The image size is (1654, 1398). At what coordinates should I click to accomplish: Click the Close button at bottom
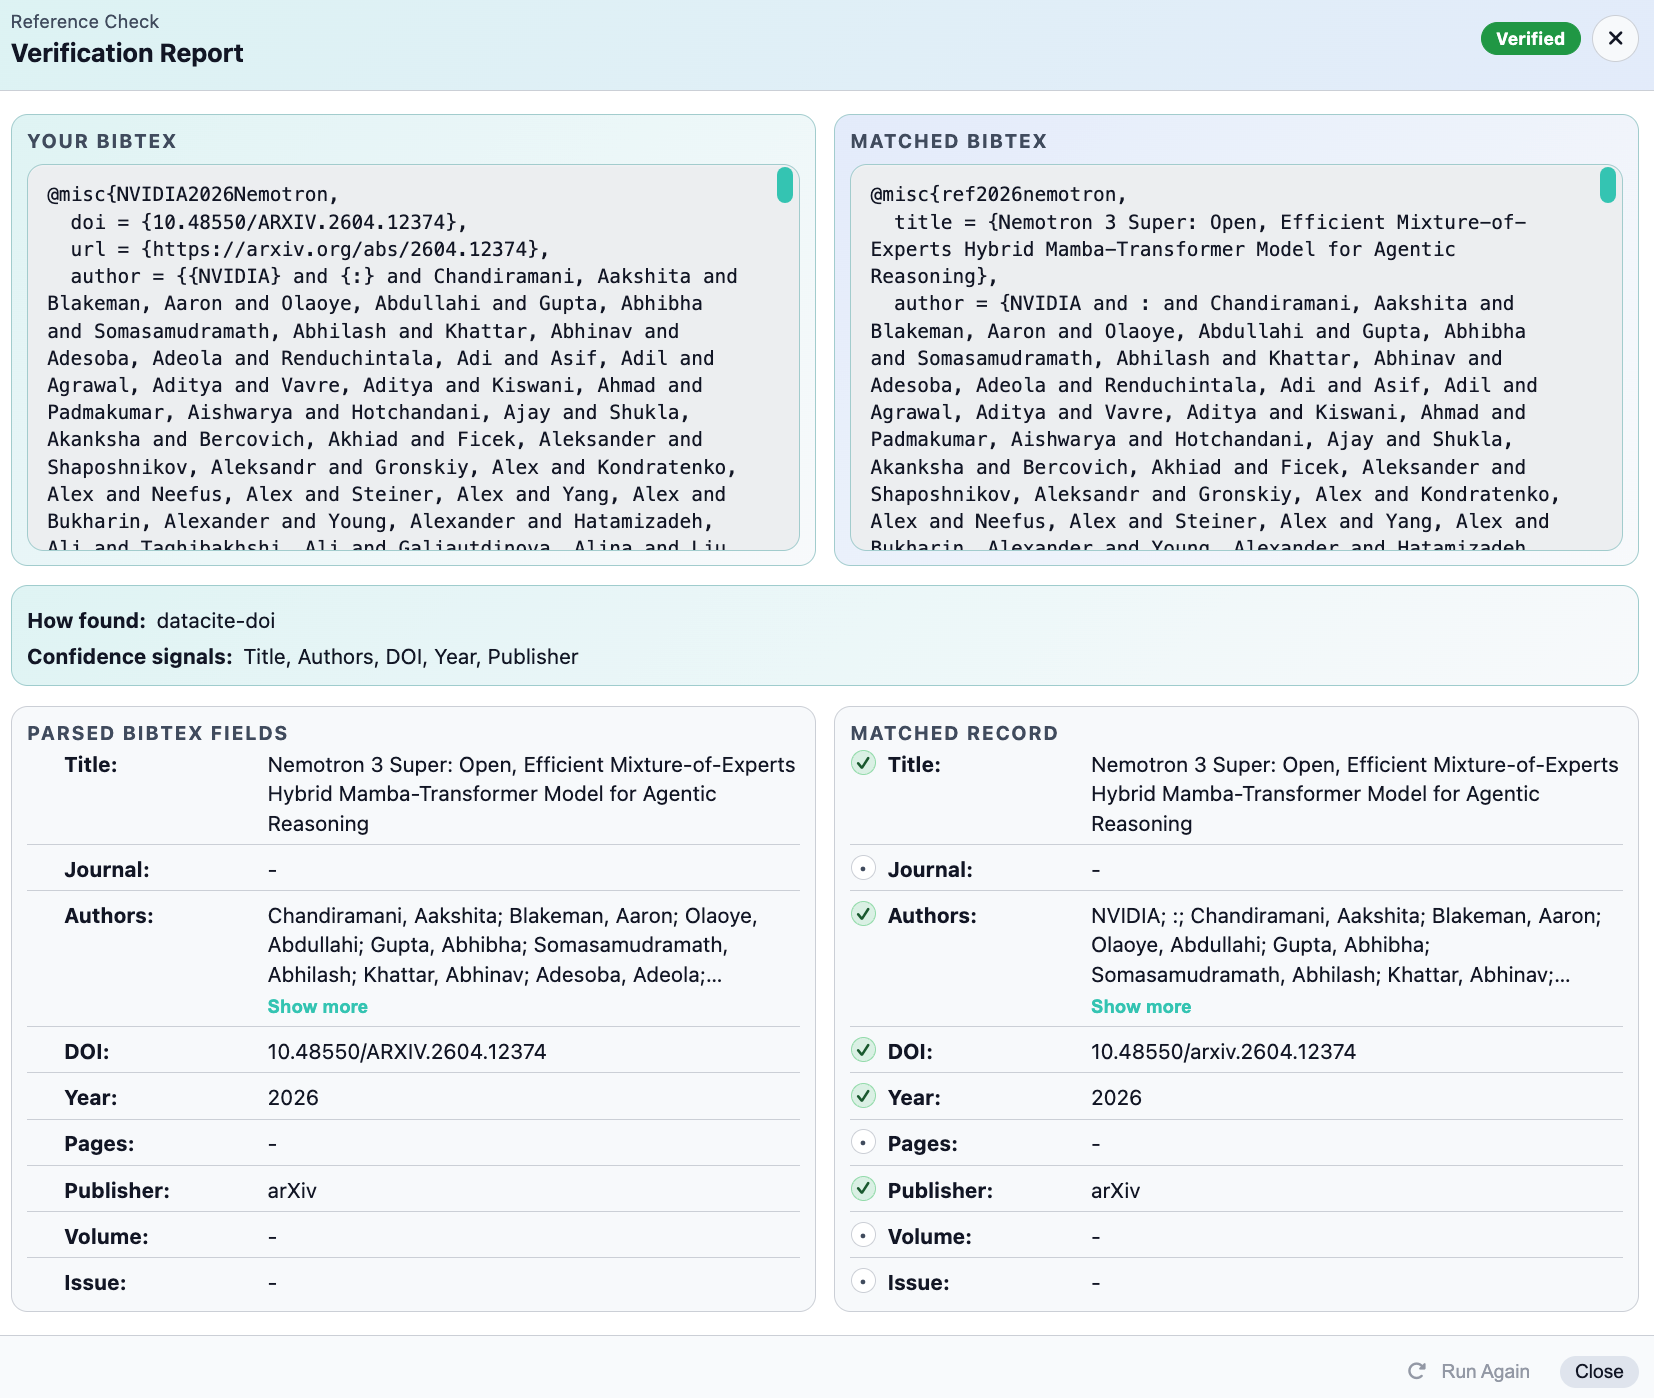[1598, 1371]
